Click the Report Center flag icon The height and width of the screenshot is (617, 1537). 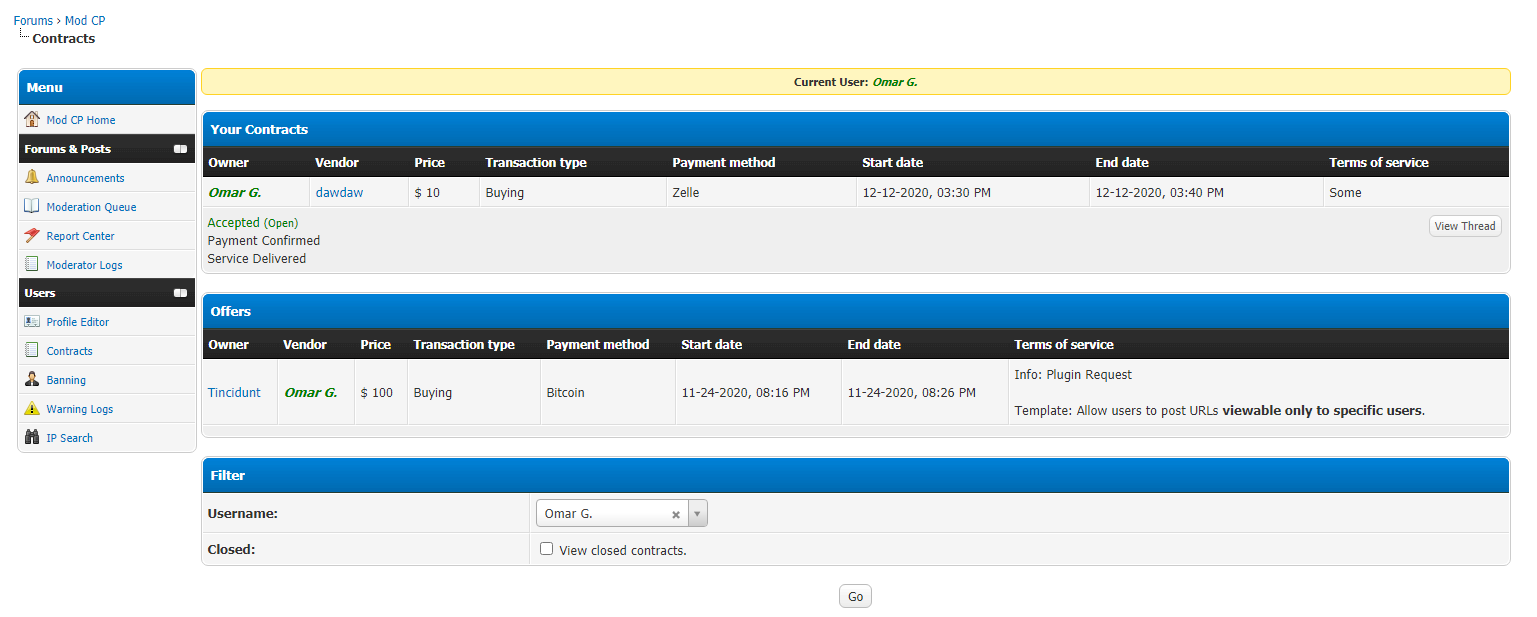pyautogui.click(x=32, y=236)
